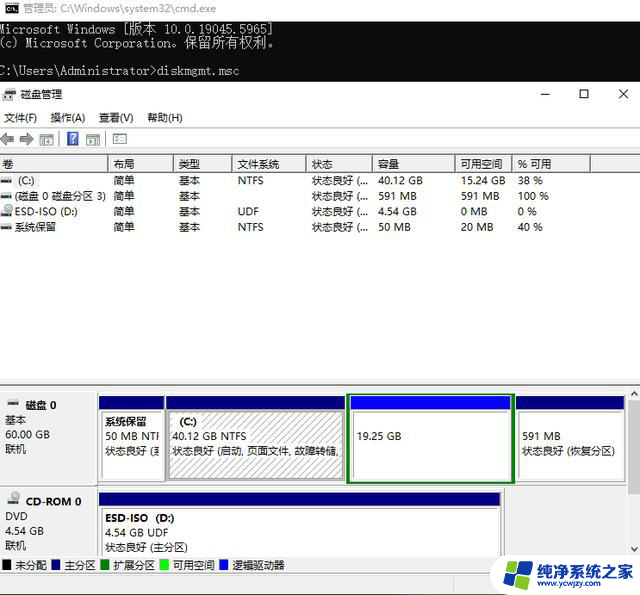Select the ESD-ISO (D:) 4.54 GB UDF block
The height and width of the screenshot is (595, 640).
[299, 524]
